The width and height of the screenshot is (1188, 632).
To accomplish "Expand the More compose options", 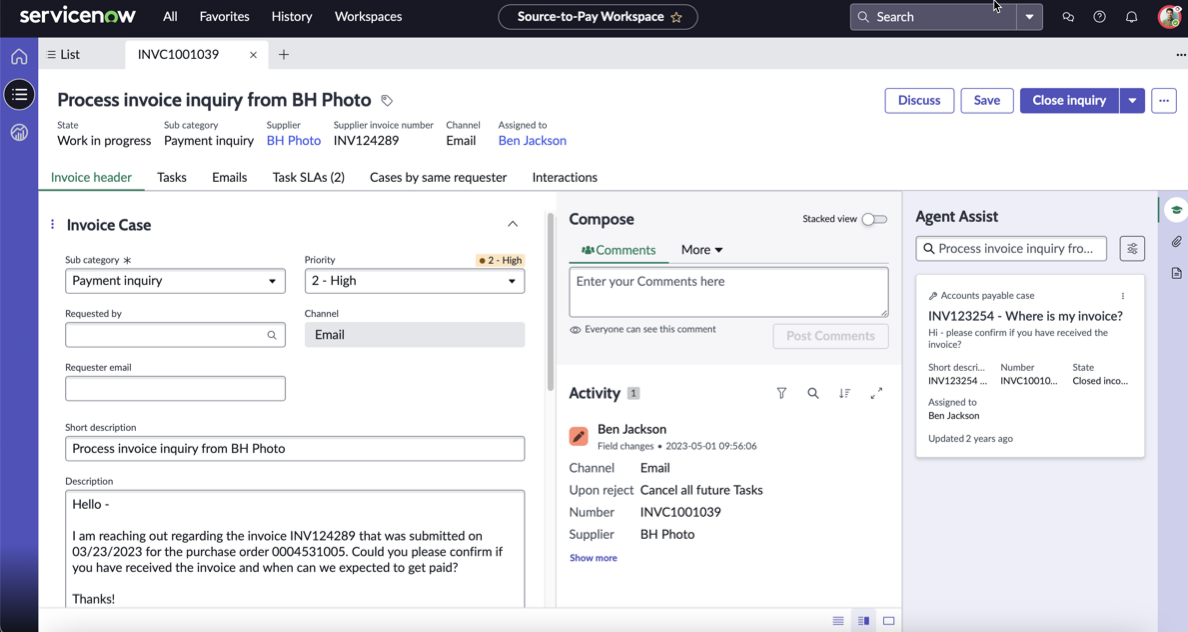I will (x=702, y=249).
